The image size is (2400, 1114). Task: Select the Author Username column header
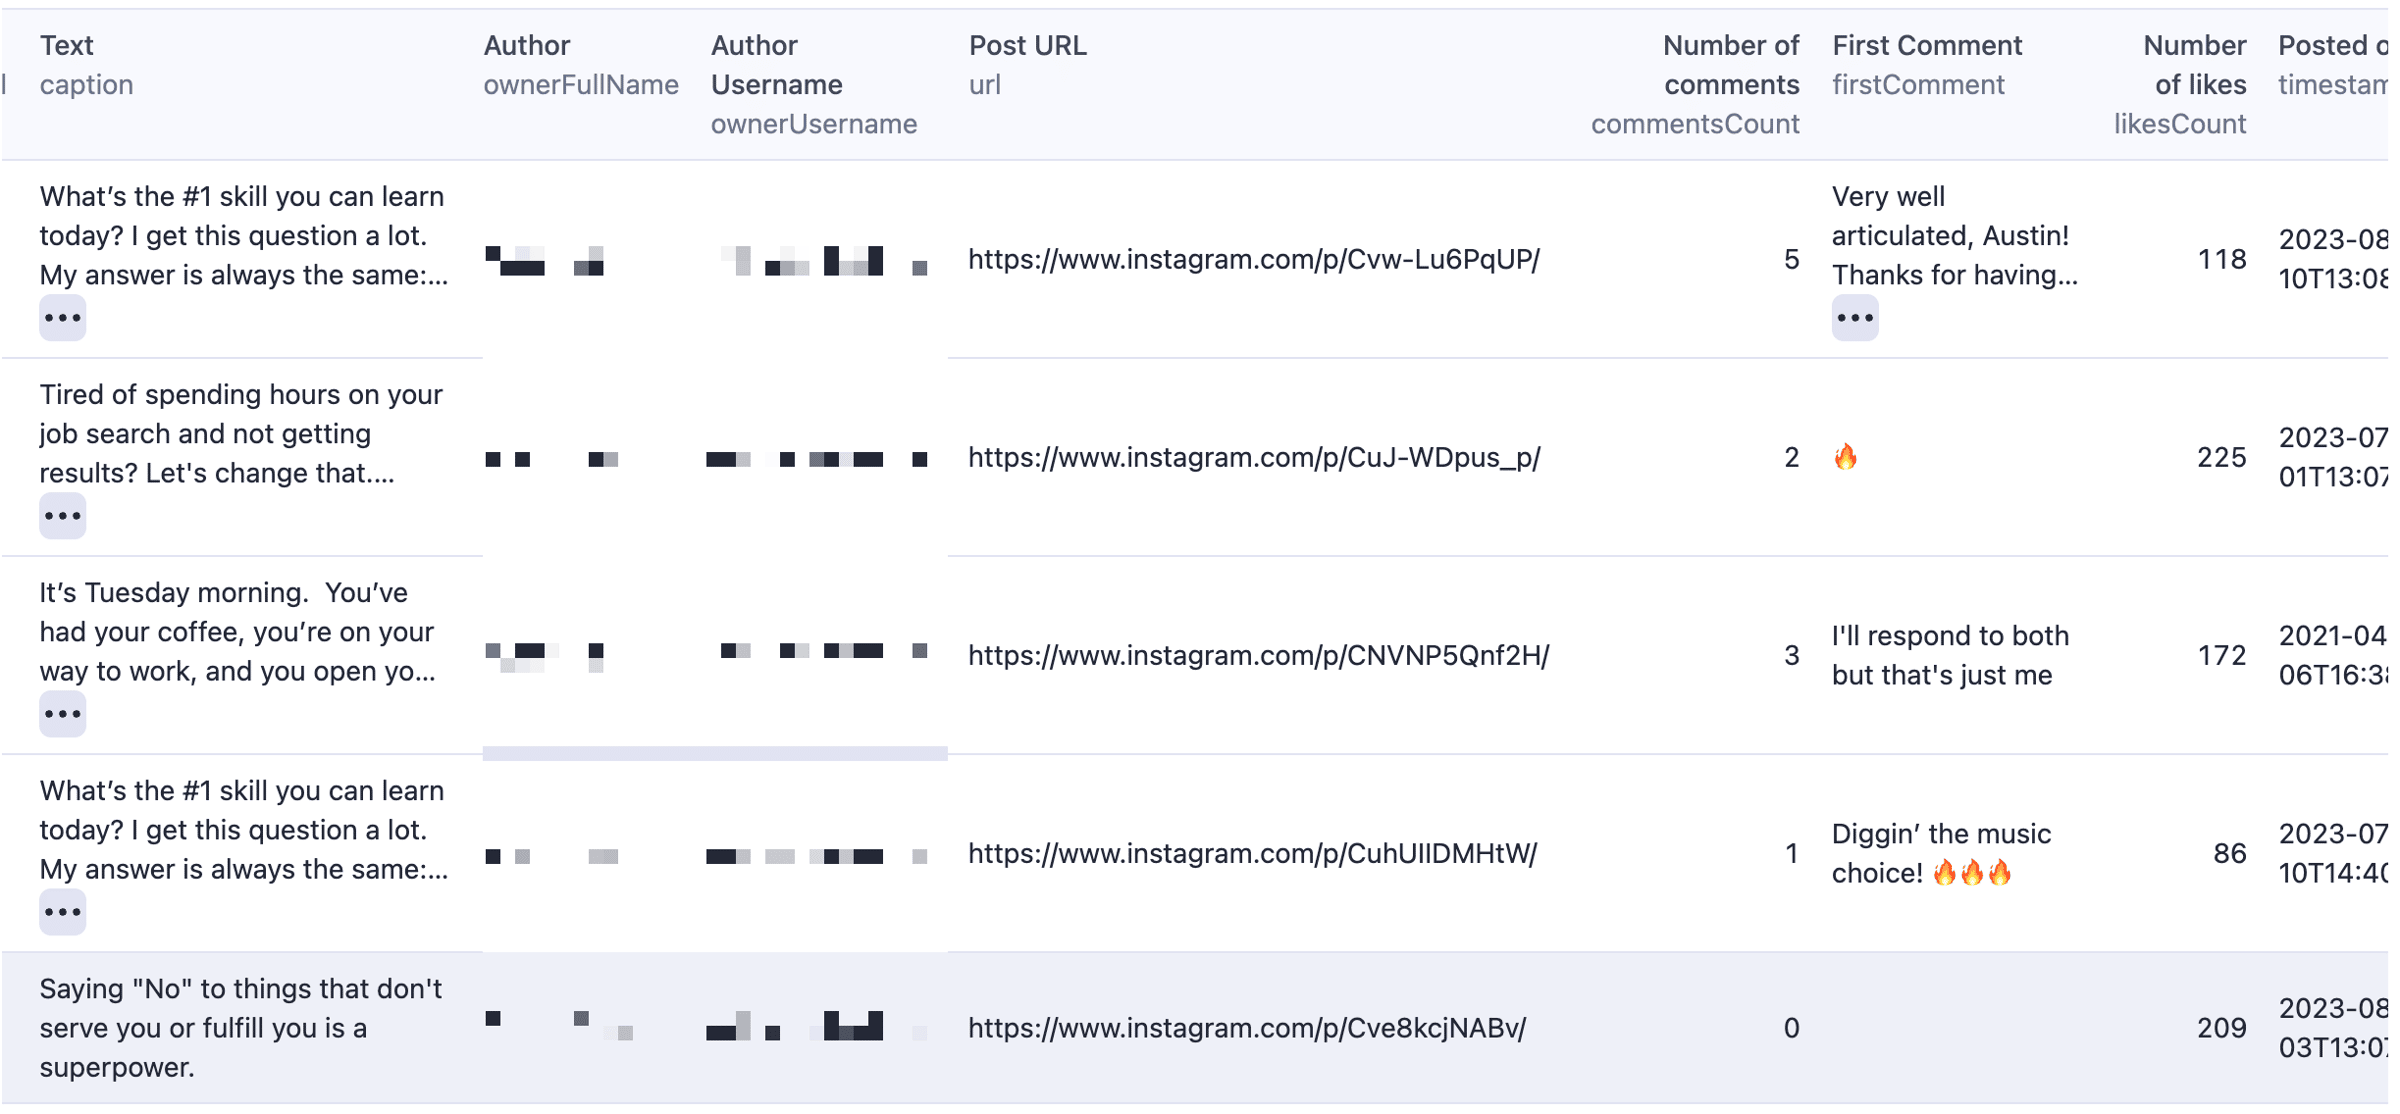[x=813, y=84]
